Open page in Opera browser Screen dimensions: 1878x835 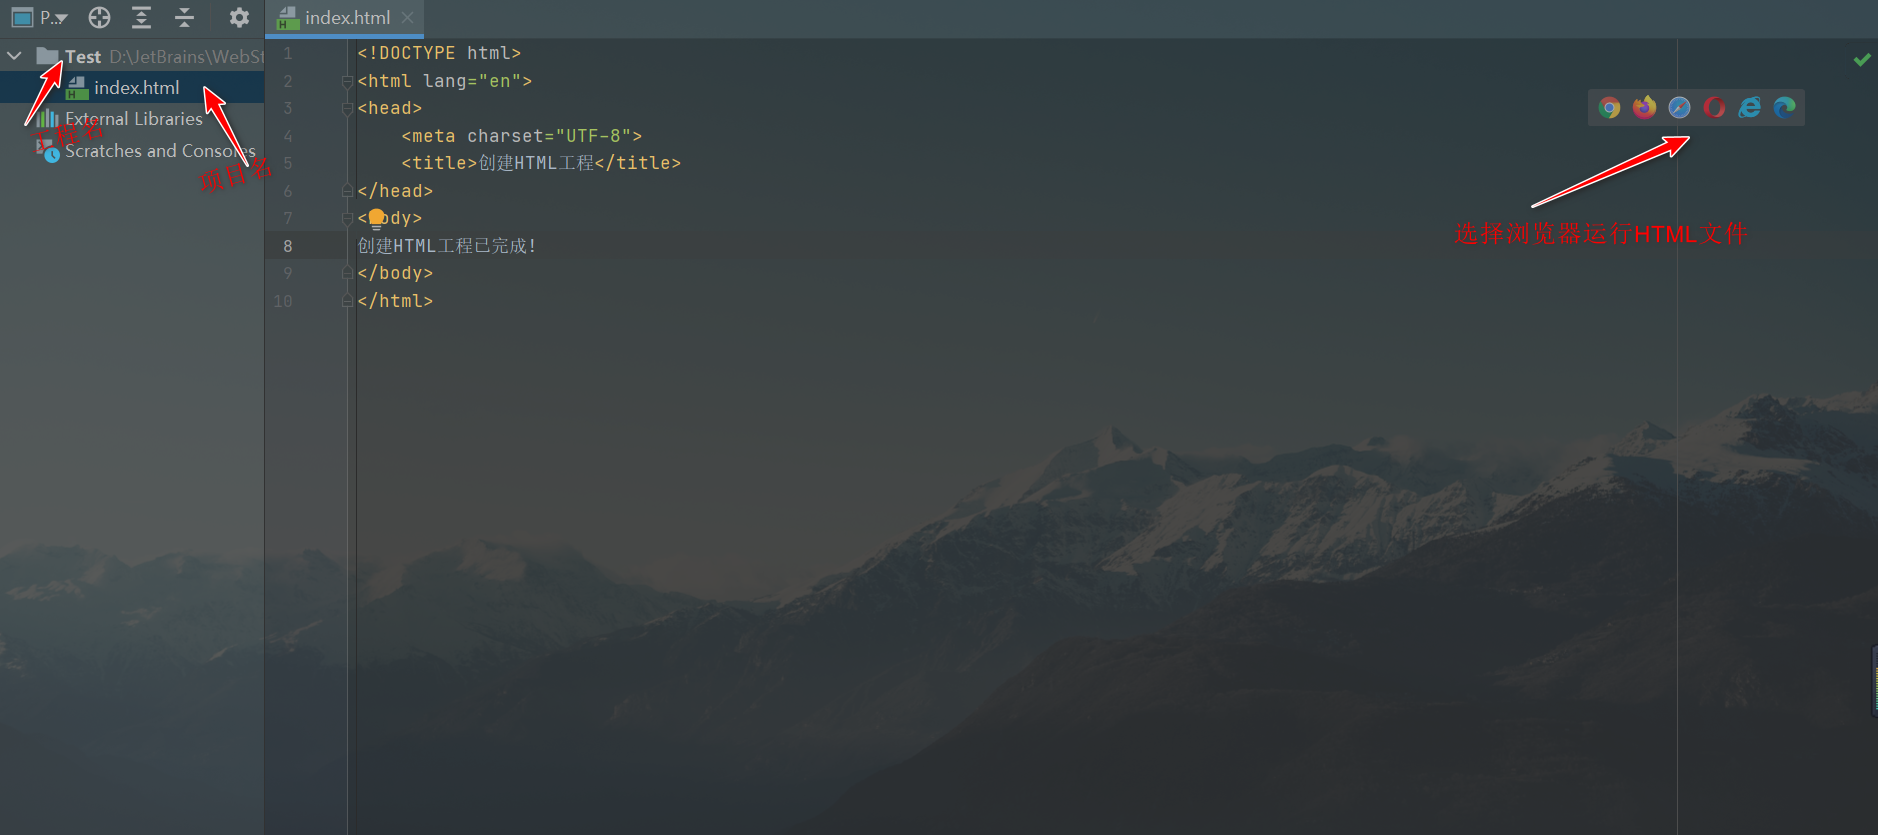1714,107
